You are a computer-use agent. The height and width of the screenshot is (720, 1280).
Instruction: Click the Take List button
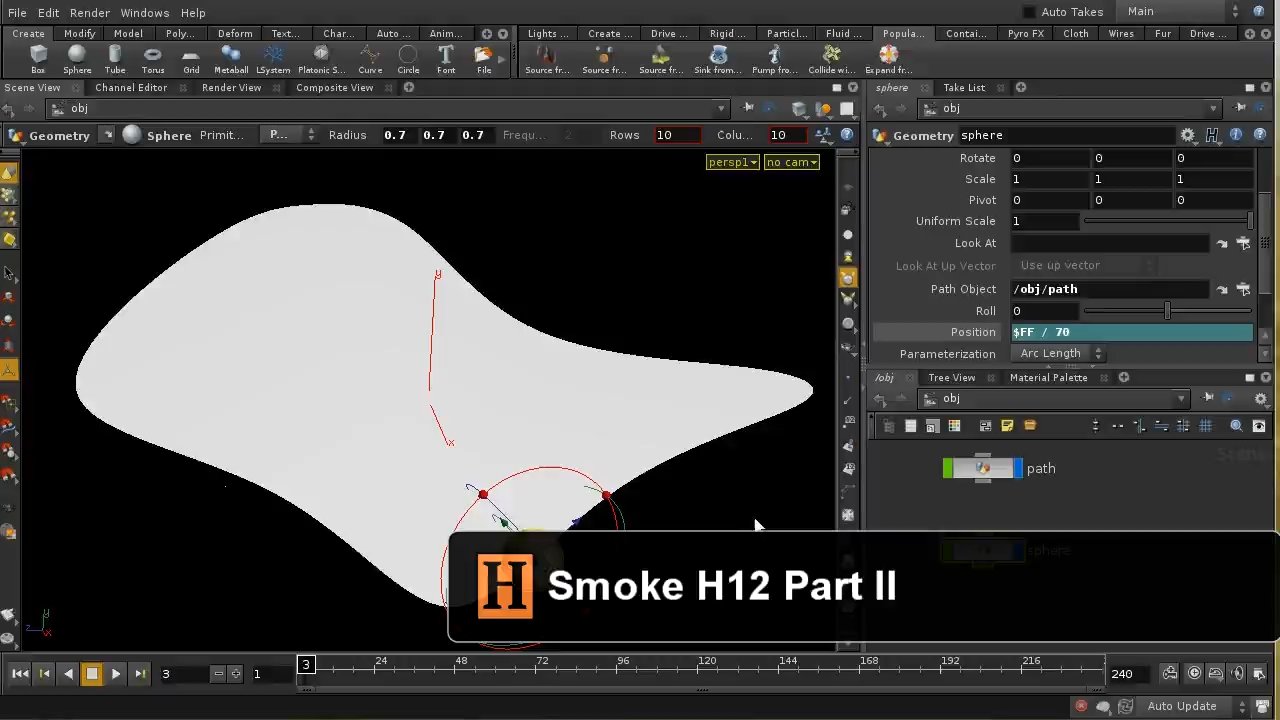964,87
